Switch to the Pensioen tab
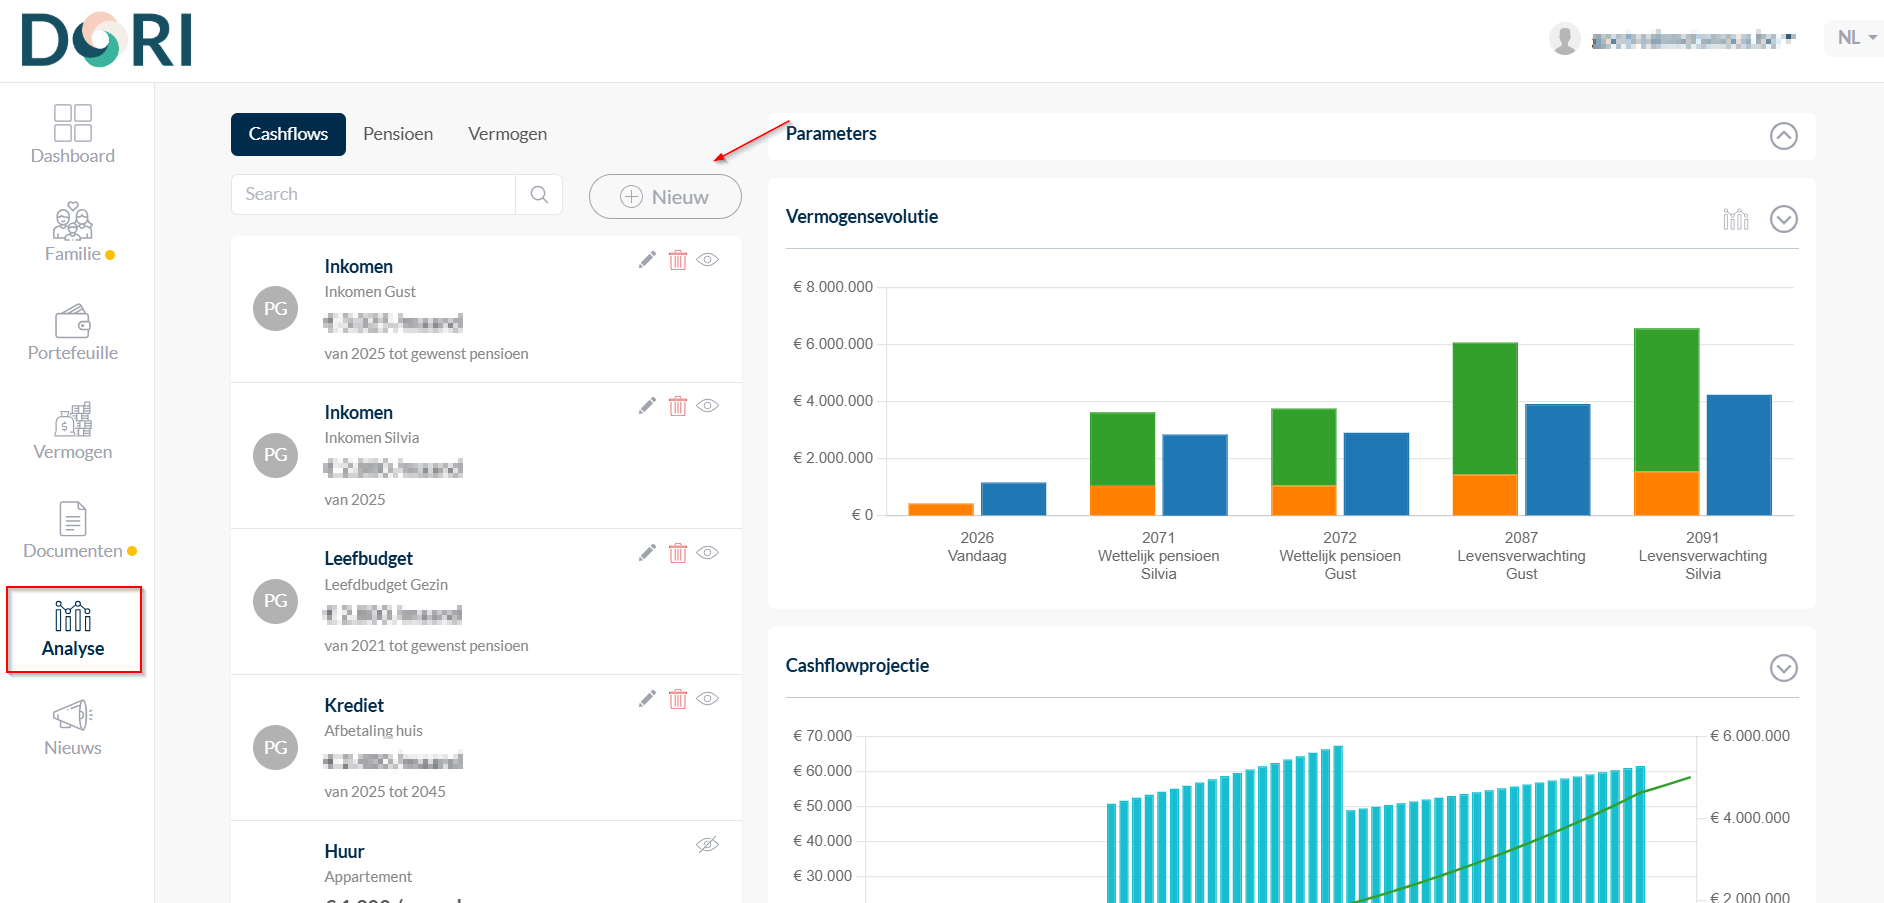This screenshot has width=1884, height=903. [398, 134]
